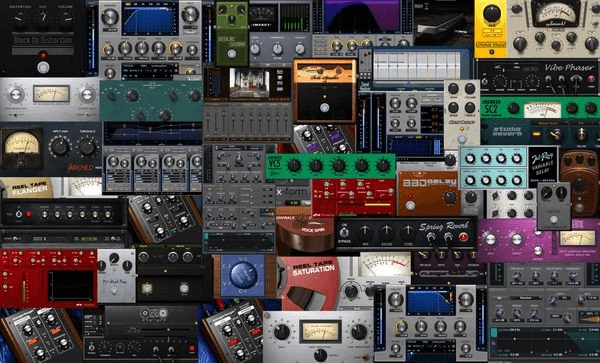This screenshot has height=363, width=600.
Task: Click the Arched compressor Input Gain knob
Action: click(x=60, y=147)
